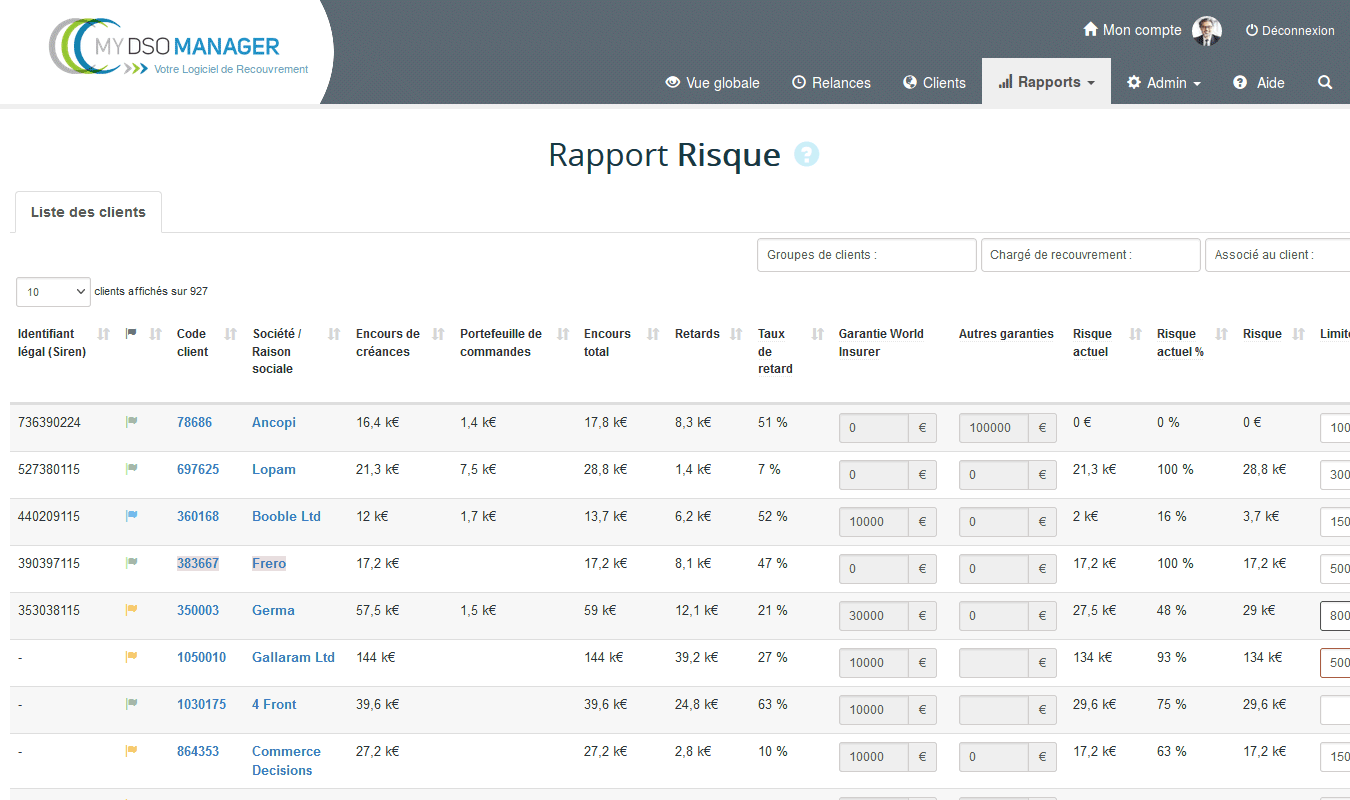The width and height of the screenshot is (1350, 800).
Task: Expand the Rapports menu
Action: (1046, 83)
